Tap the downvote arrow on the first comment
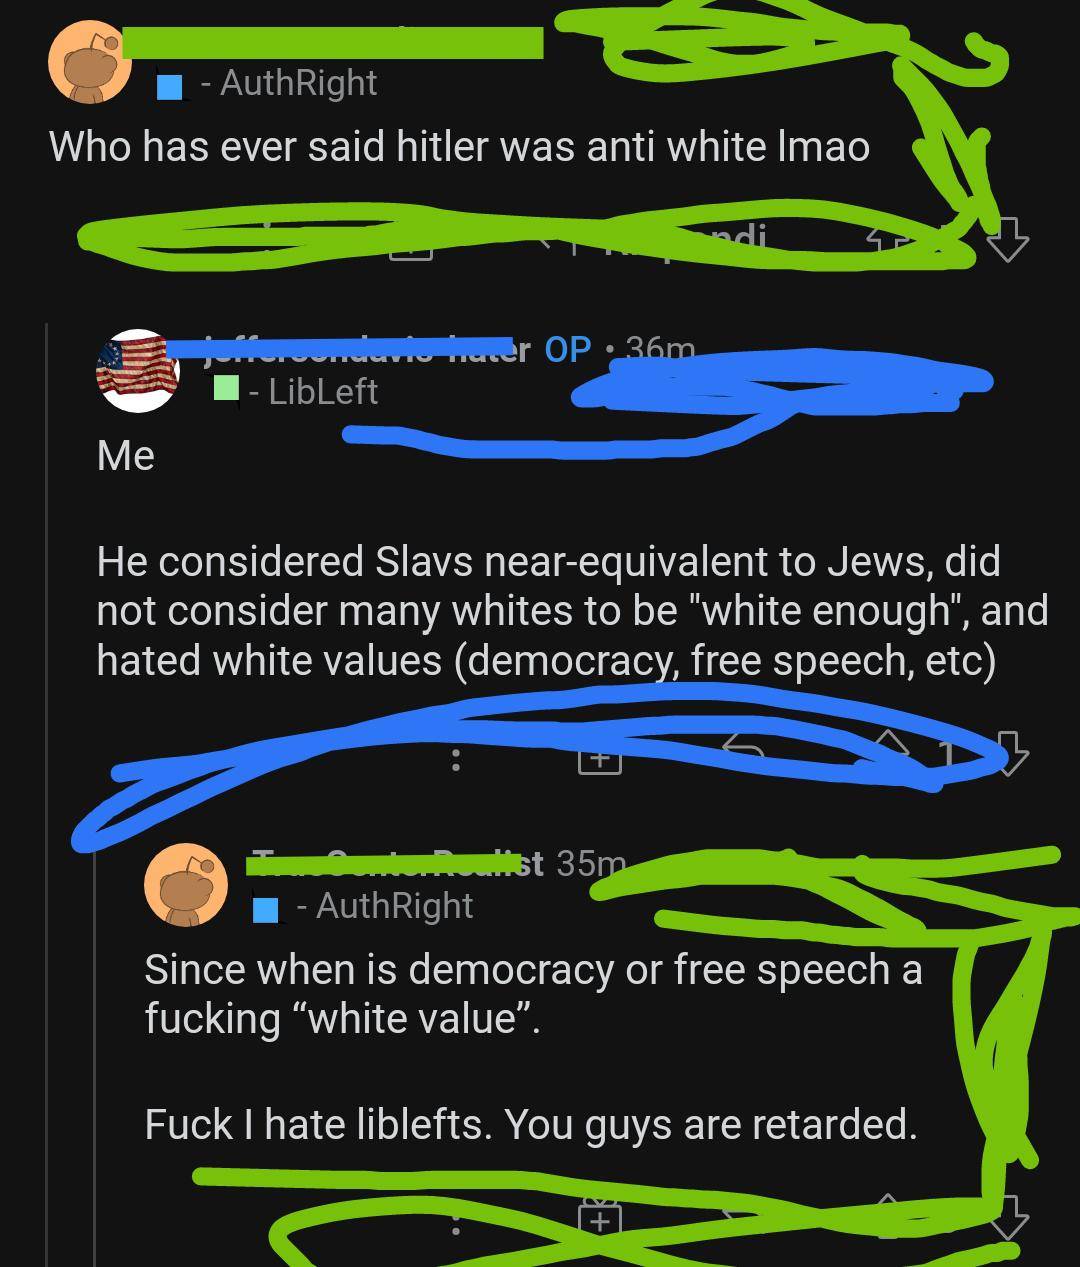The height and width of the screenshot is (1267, 1080). tap(1008, 239)
